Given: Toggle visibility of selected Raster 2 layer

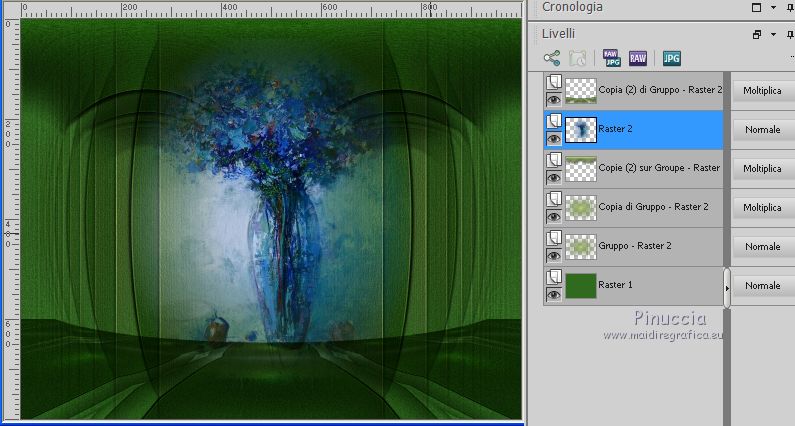Looking at the screenshot, I should tap(554, 138).
